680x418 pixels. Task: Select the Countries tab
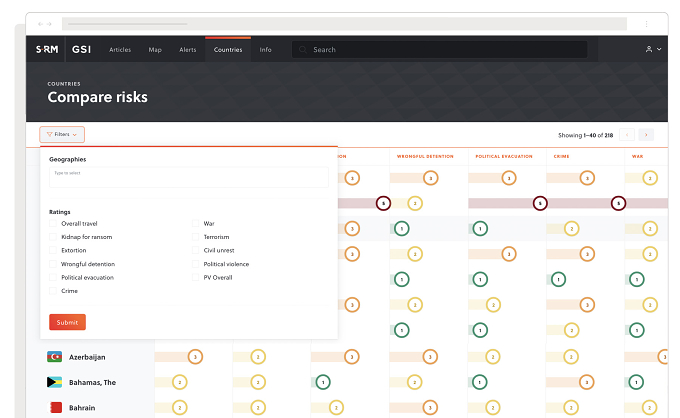point(228,49)
